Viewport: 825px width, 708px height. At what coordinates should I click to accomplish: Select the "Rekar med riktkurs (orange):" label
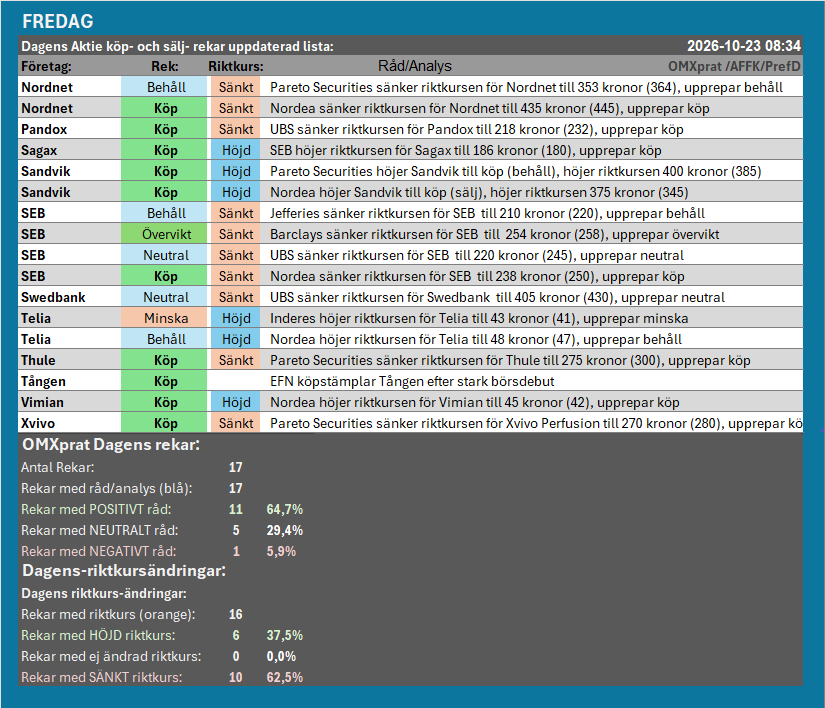108,615
